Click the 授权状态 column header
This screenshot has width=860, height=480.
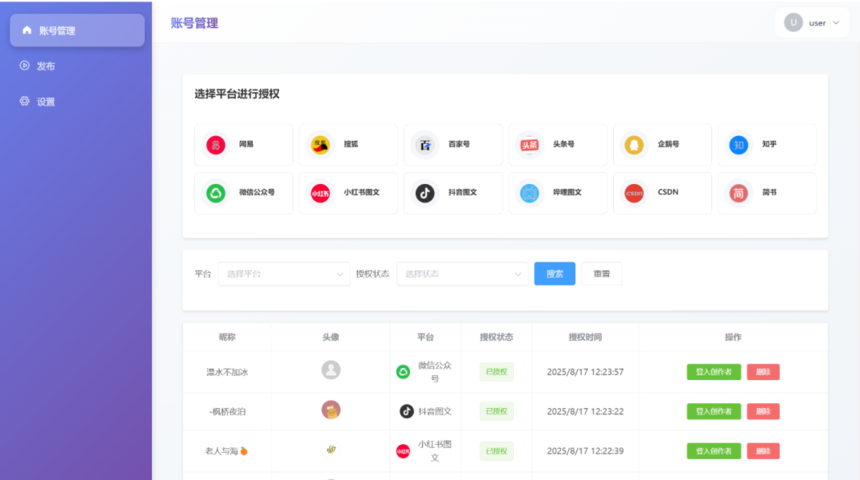pos(496,337)
